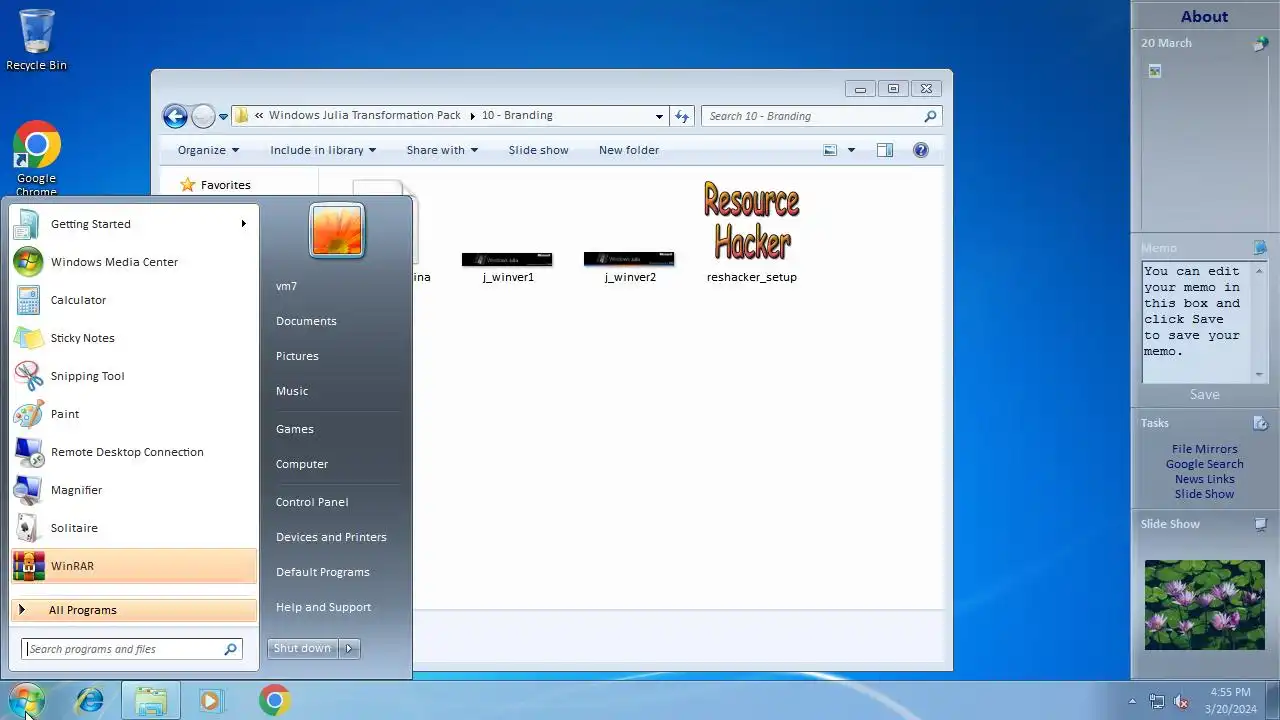Launch Magnifier
The image size is (1280, 720).
[133, 490]
